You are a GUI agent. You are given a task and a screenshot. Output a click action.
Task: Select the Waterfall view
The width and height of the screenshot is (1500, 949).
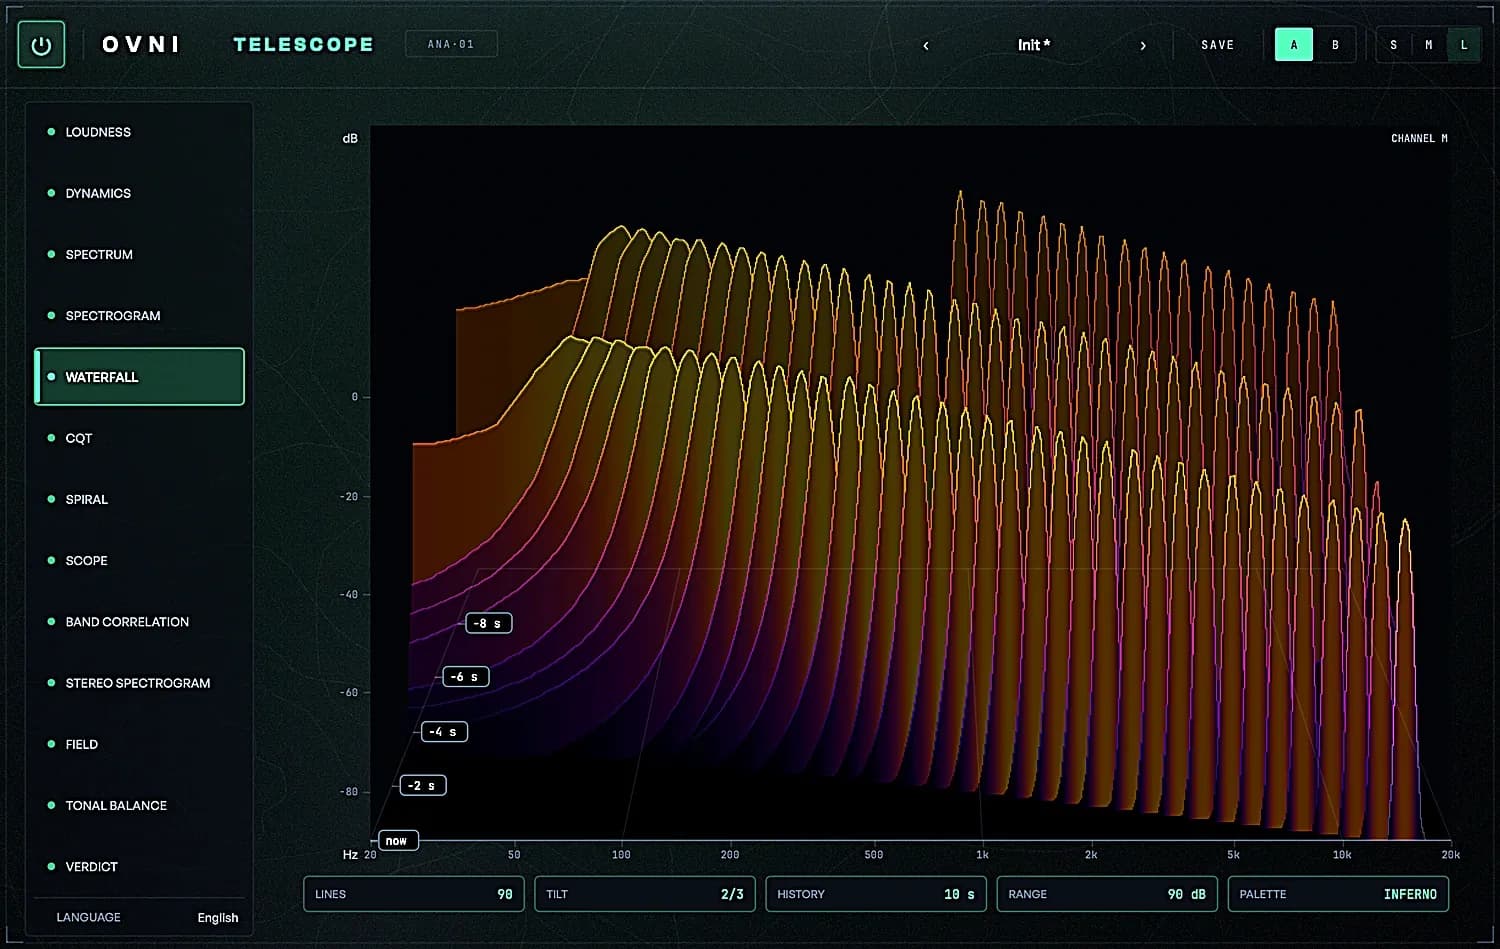(139, 377)
